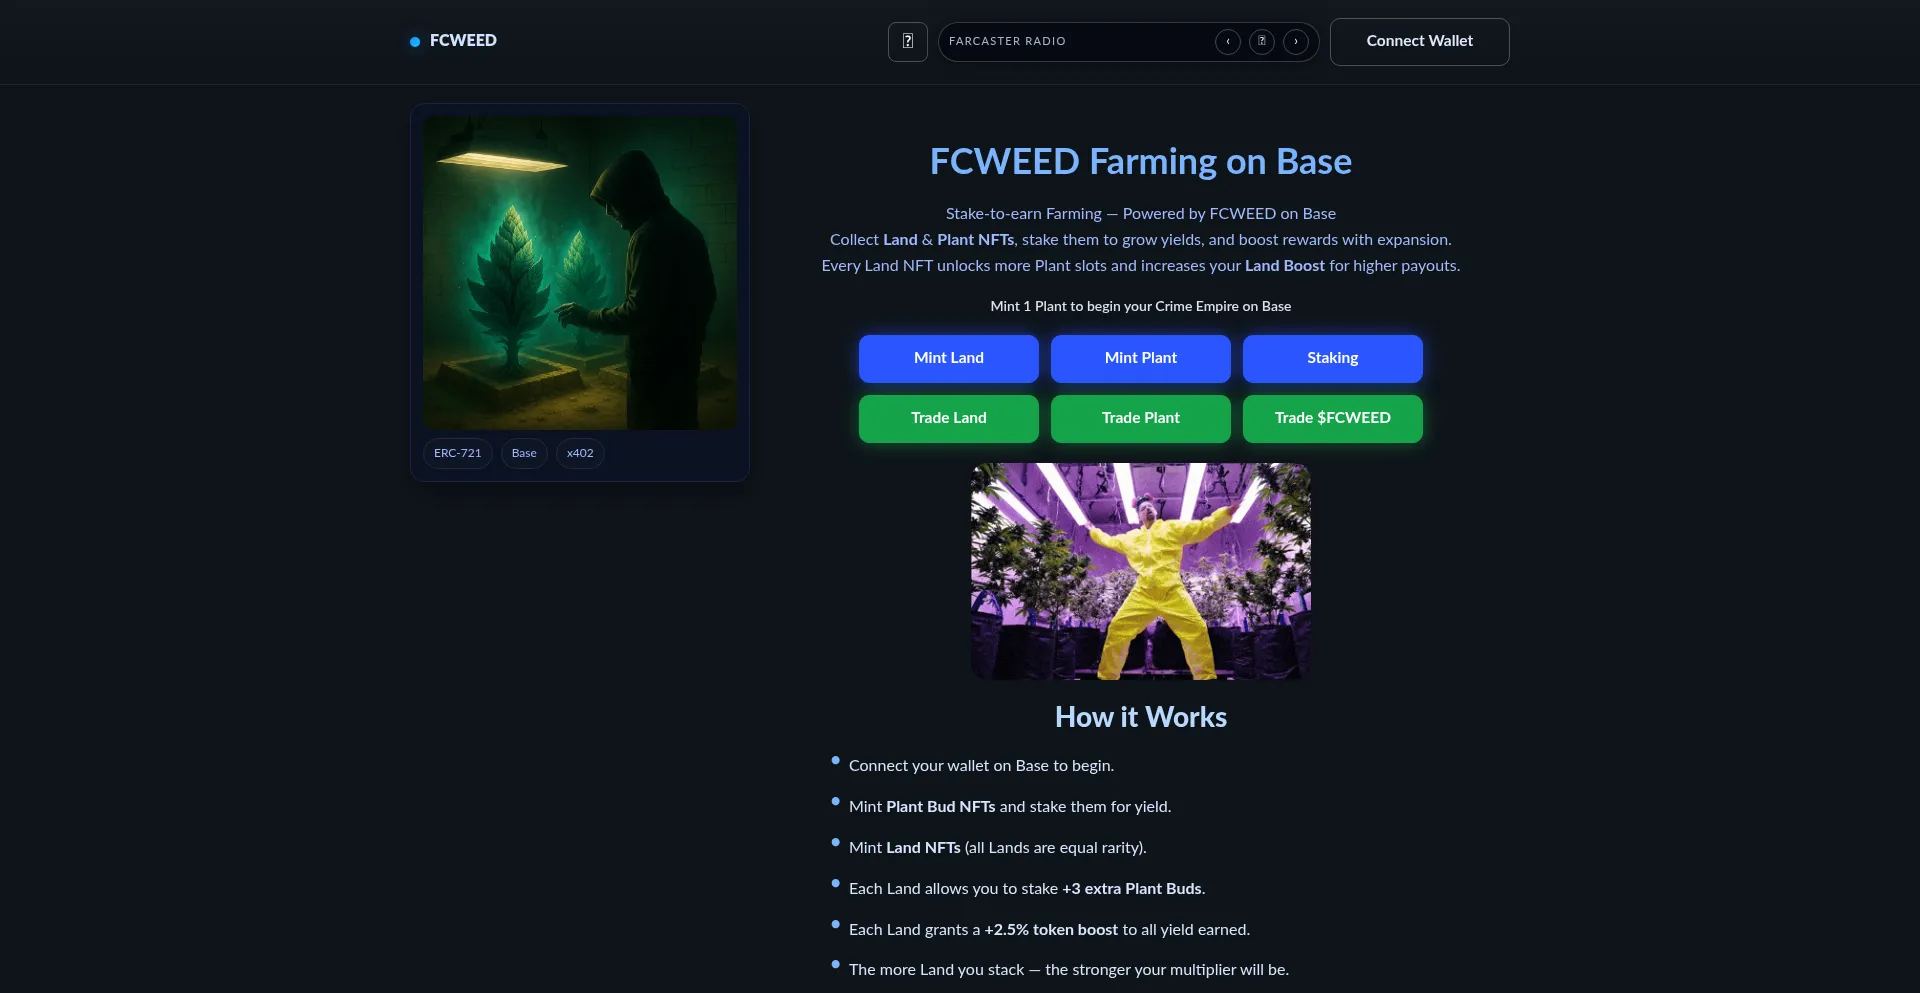Open the Mint Land section
The width and height of the screenshot is (1920, 993).
point(949,358)
